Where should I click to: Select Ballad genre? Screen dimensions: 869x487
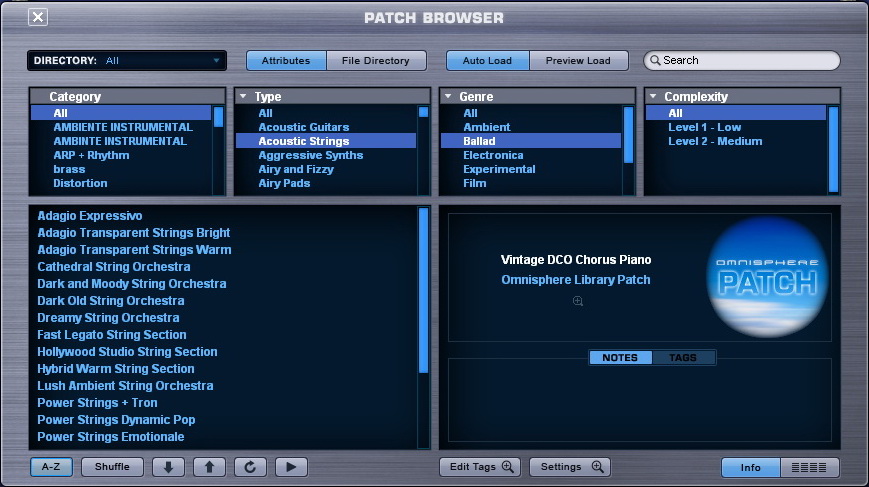(x=531, y=141)
